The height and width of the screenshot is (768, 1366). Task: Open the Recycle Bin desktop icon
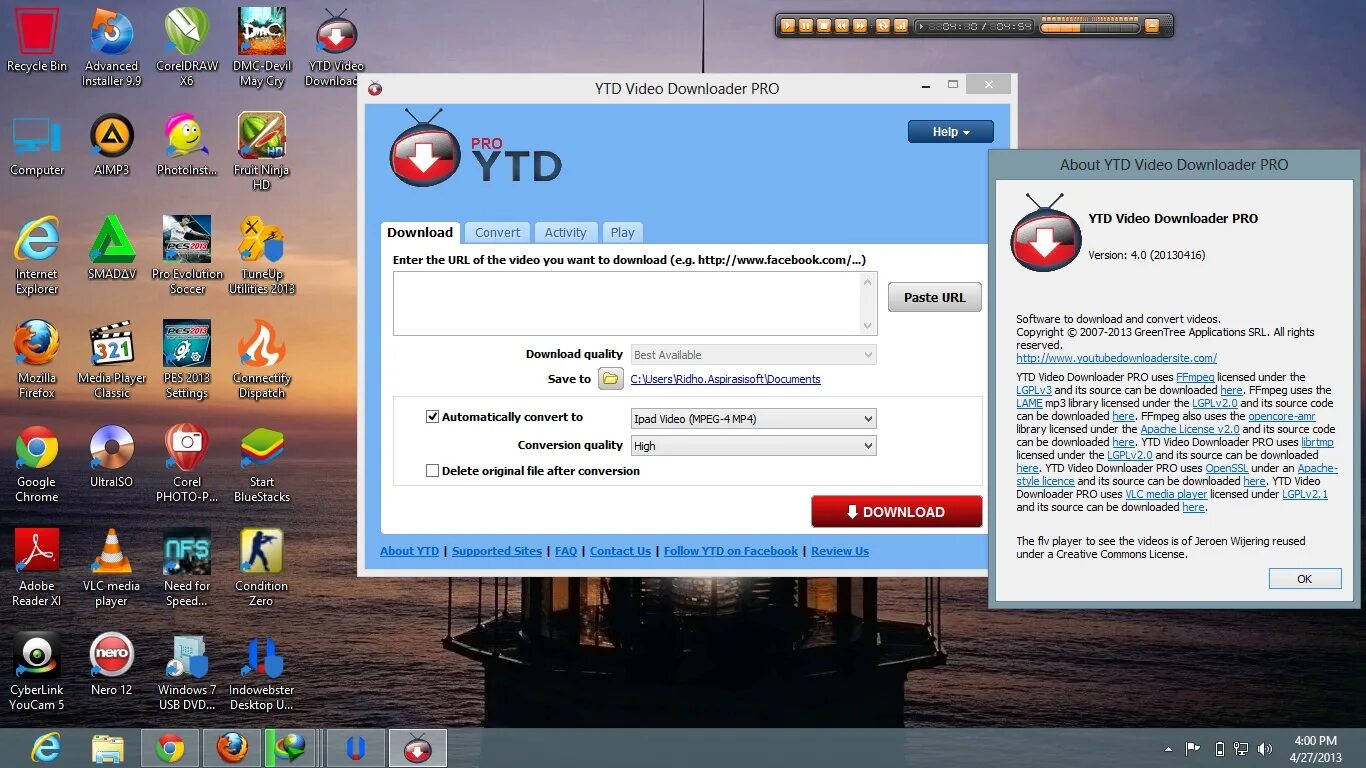coord(37,40)
